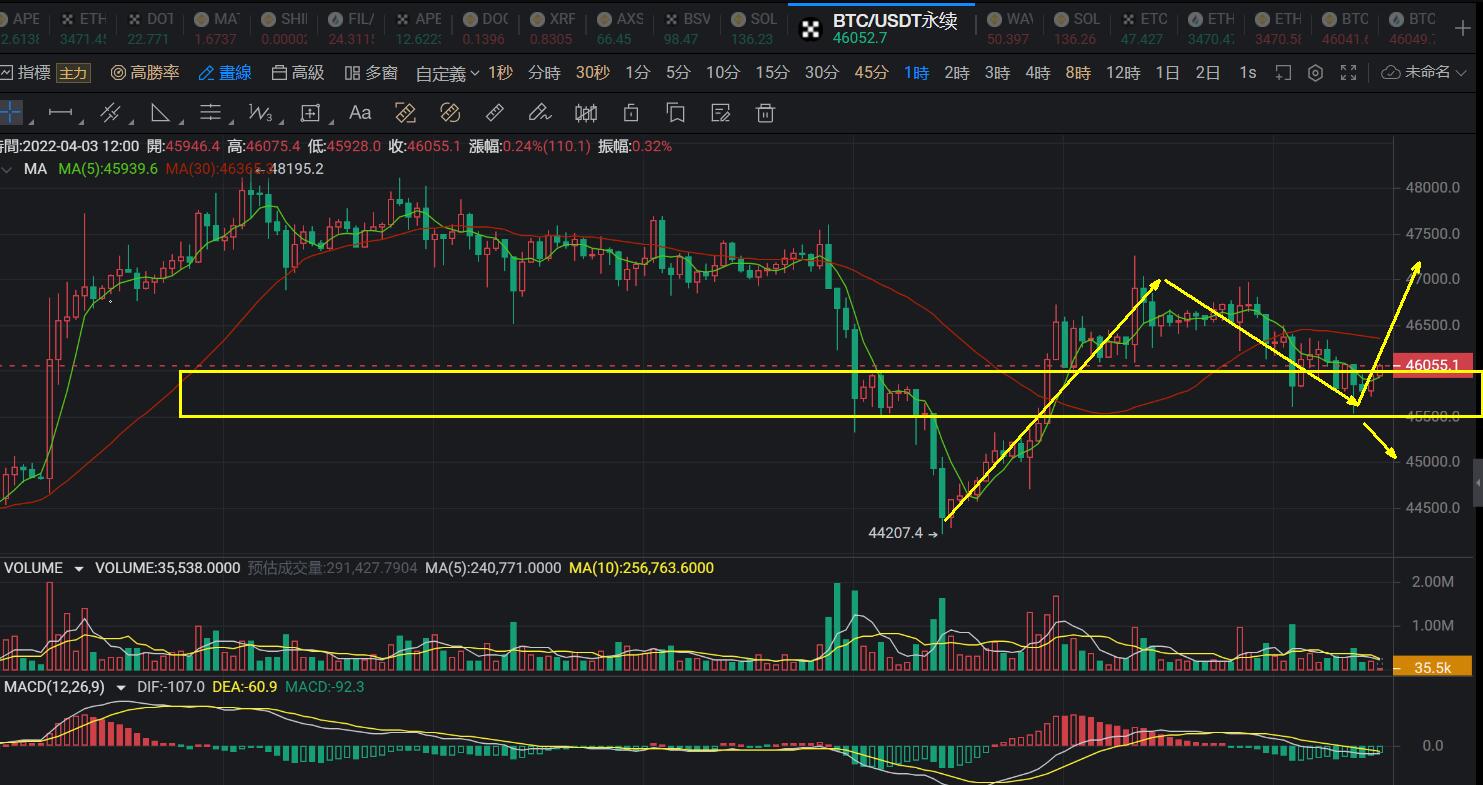Open the DOT 22.771 ticker tab
1483x785 pixels.
(150, 28)
